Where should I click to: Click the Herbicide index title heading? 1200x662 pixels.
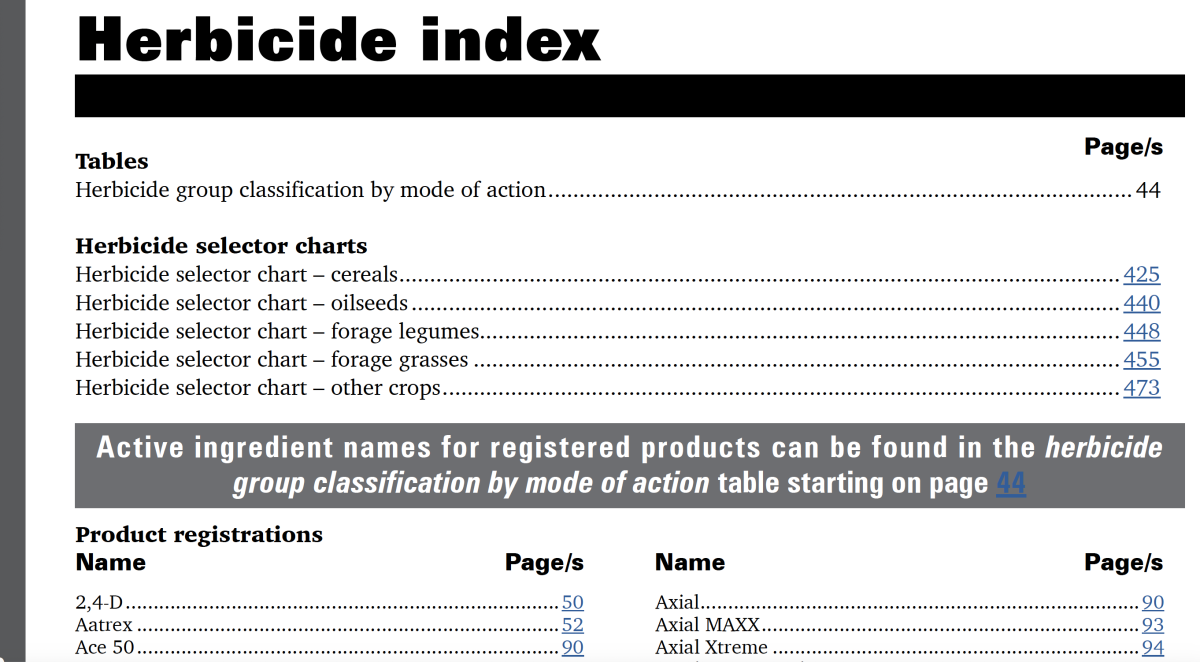[x=338, y=38]
